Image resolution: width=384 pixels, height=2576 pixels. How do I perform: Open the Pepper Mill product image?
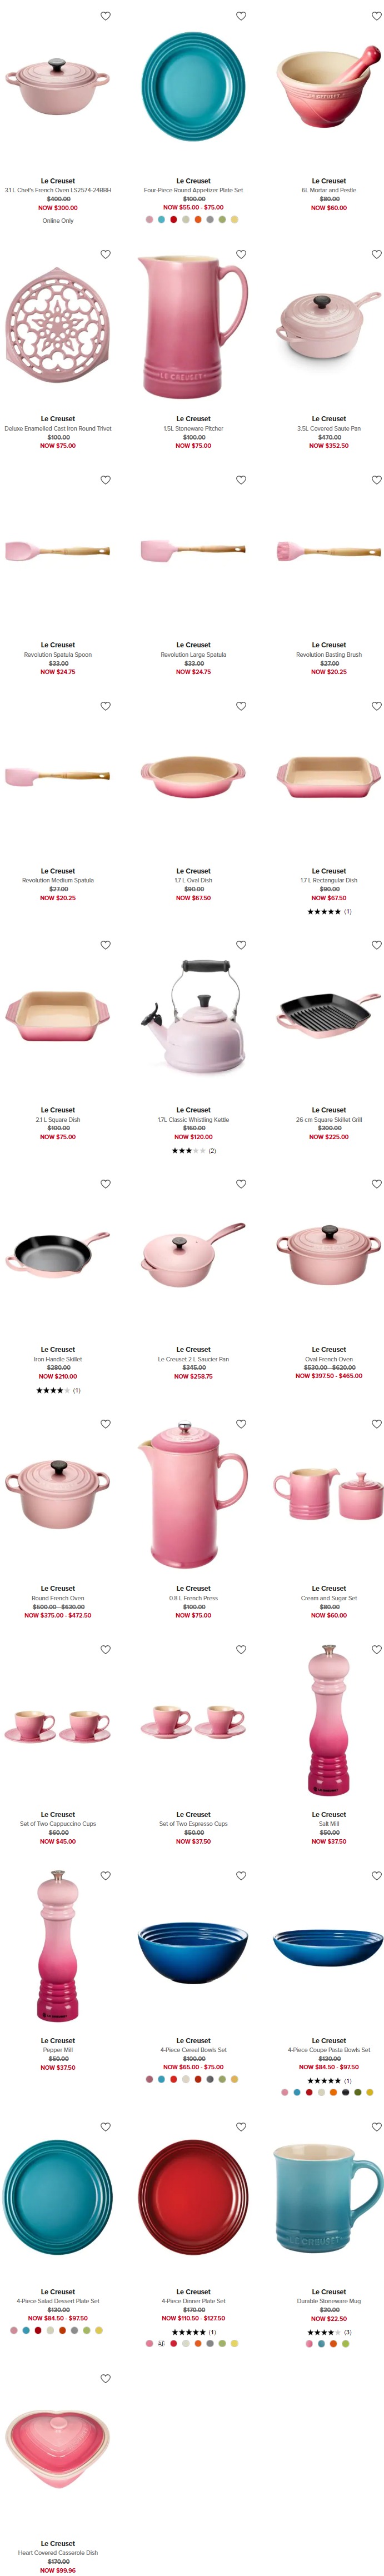click(x=58, y=1947)
